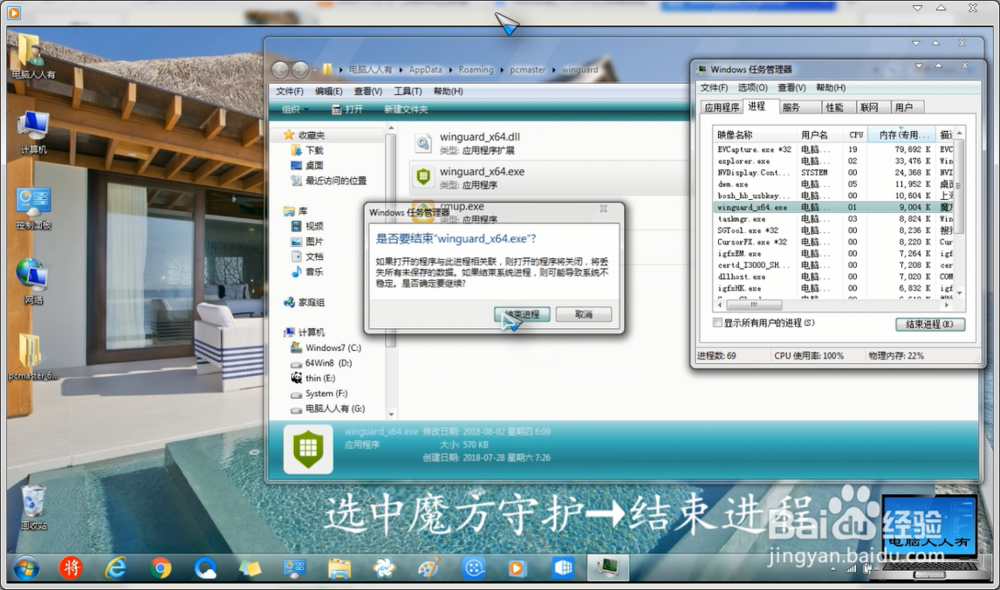Select explorer.exe row in process list
Screen dimensions: 1000x590
835,161
